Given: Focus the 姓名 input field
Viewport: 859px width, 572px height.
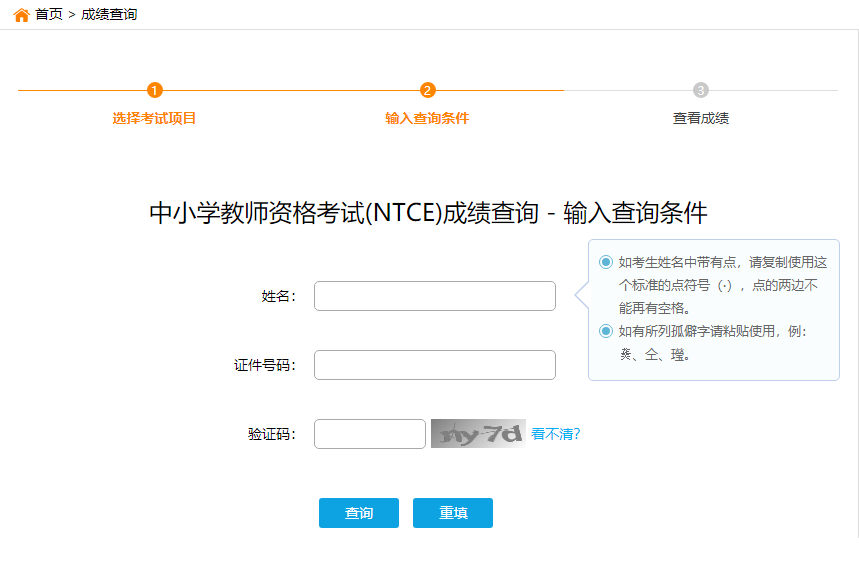Looking at the screenshot, I should point(435,296).
